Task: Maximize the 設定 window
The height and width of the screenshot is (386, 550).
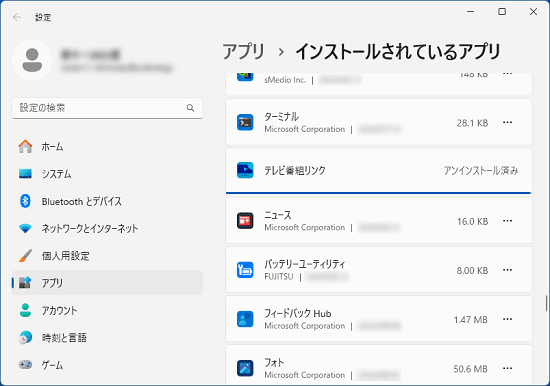Action: coord(502,12)
